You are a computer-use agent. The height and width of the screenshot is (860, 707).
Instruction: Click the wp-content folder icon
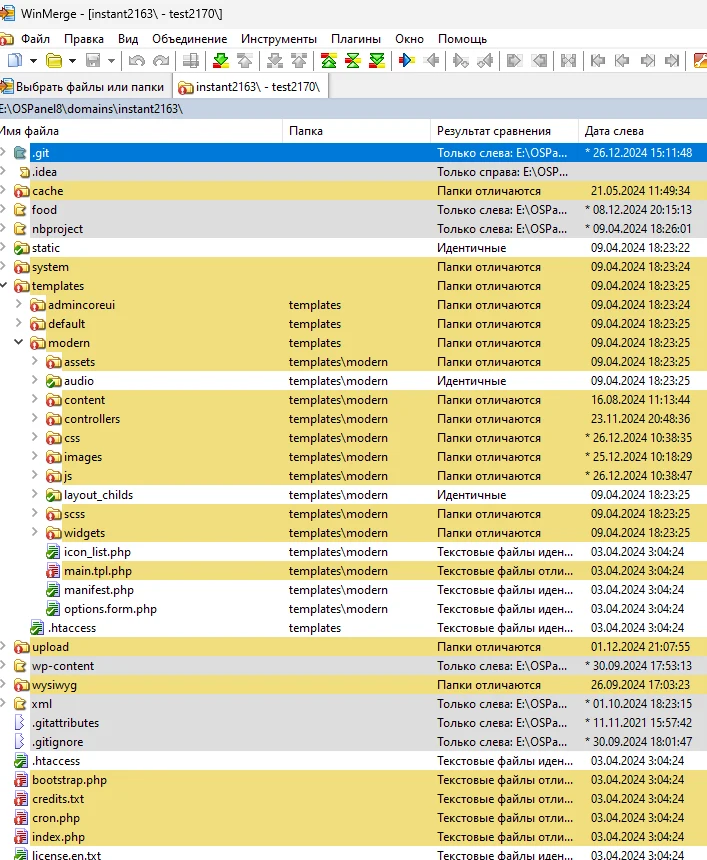(x=20, y=666)
